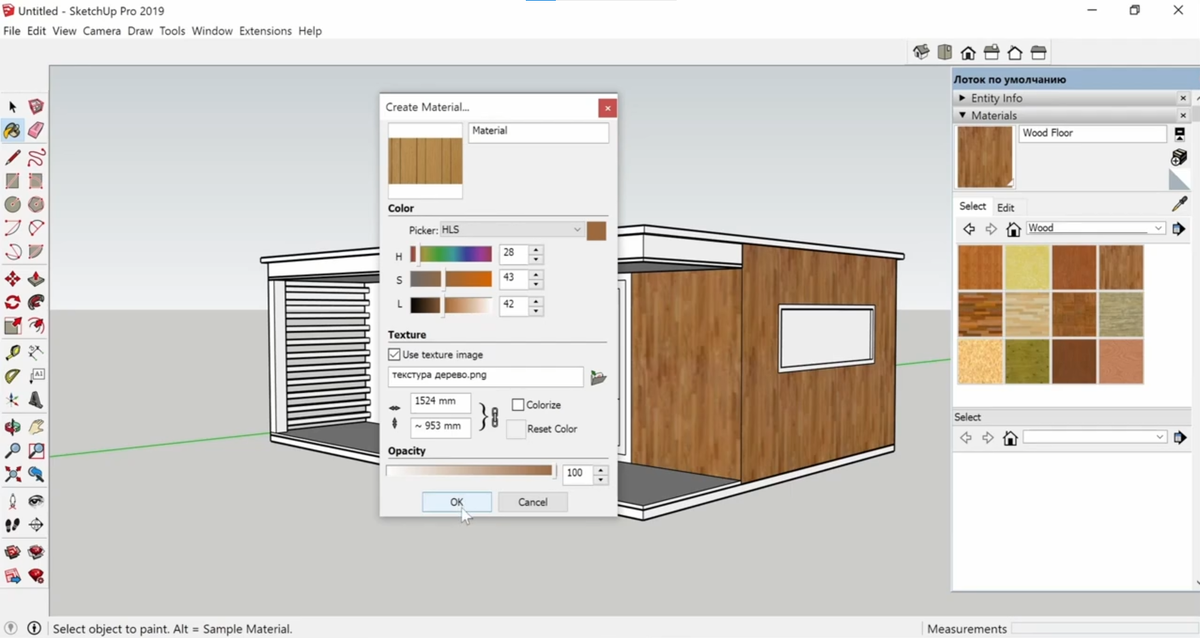This screenshot has height=638, width=1200.
Task: Click the Opacity slider track
Action: click(x=470, y=470)
